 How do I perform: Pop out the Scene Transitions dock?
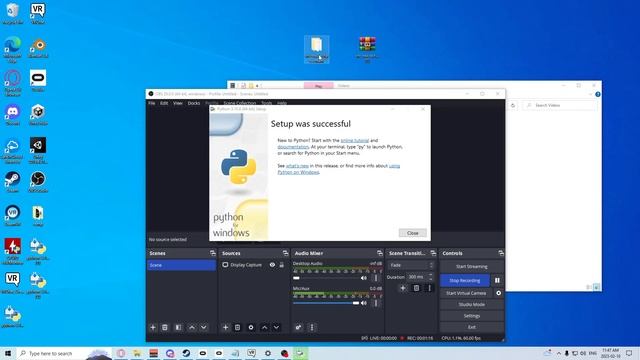click(x=433, y=253)
